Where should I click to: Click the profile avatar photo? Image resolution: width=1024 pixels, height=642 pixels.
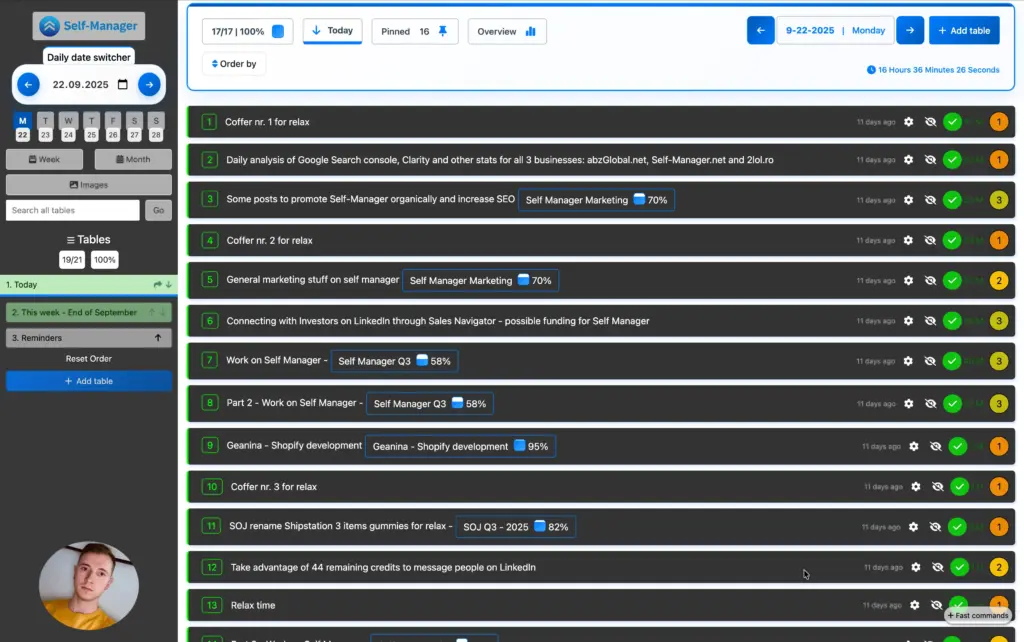point(88,585)
